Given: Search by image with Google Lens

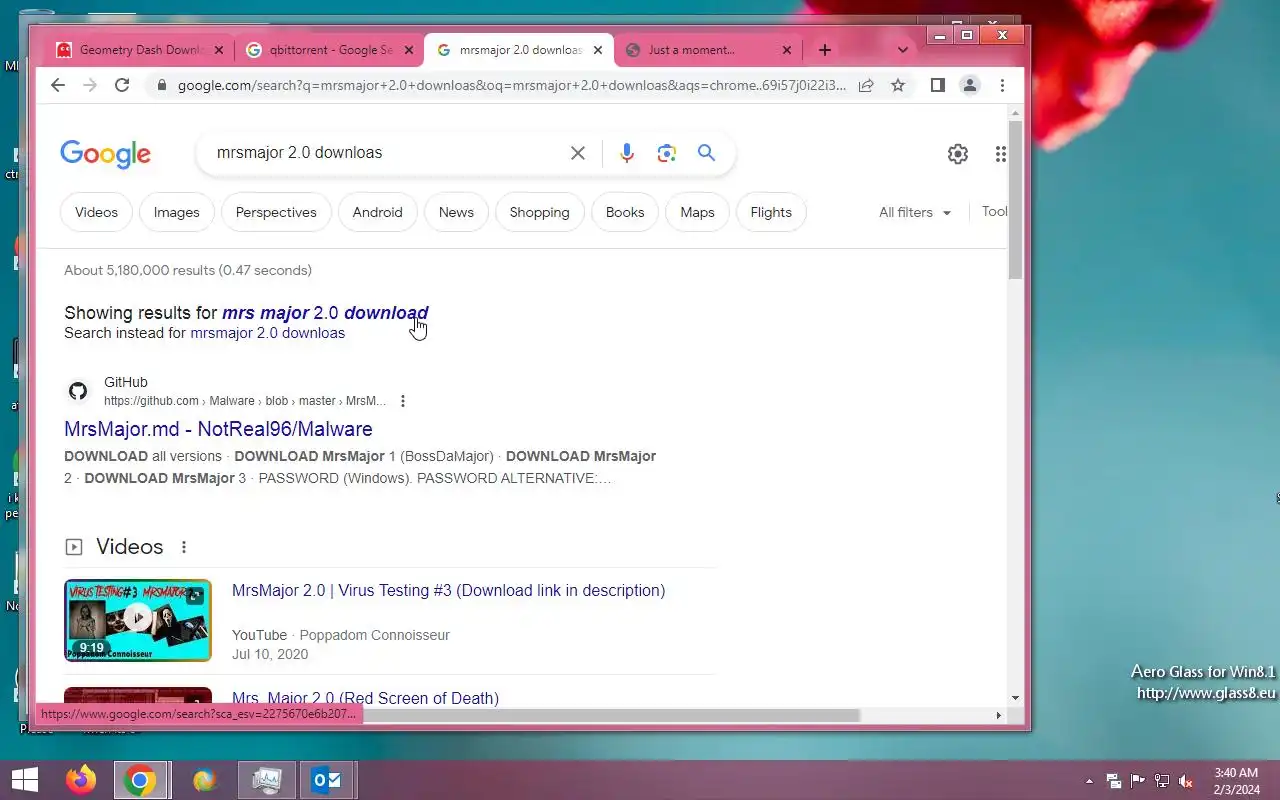Looking at the screenshot, I should [x=667, y=153].
